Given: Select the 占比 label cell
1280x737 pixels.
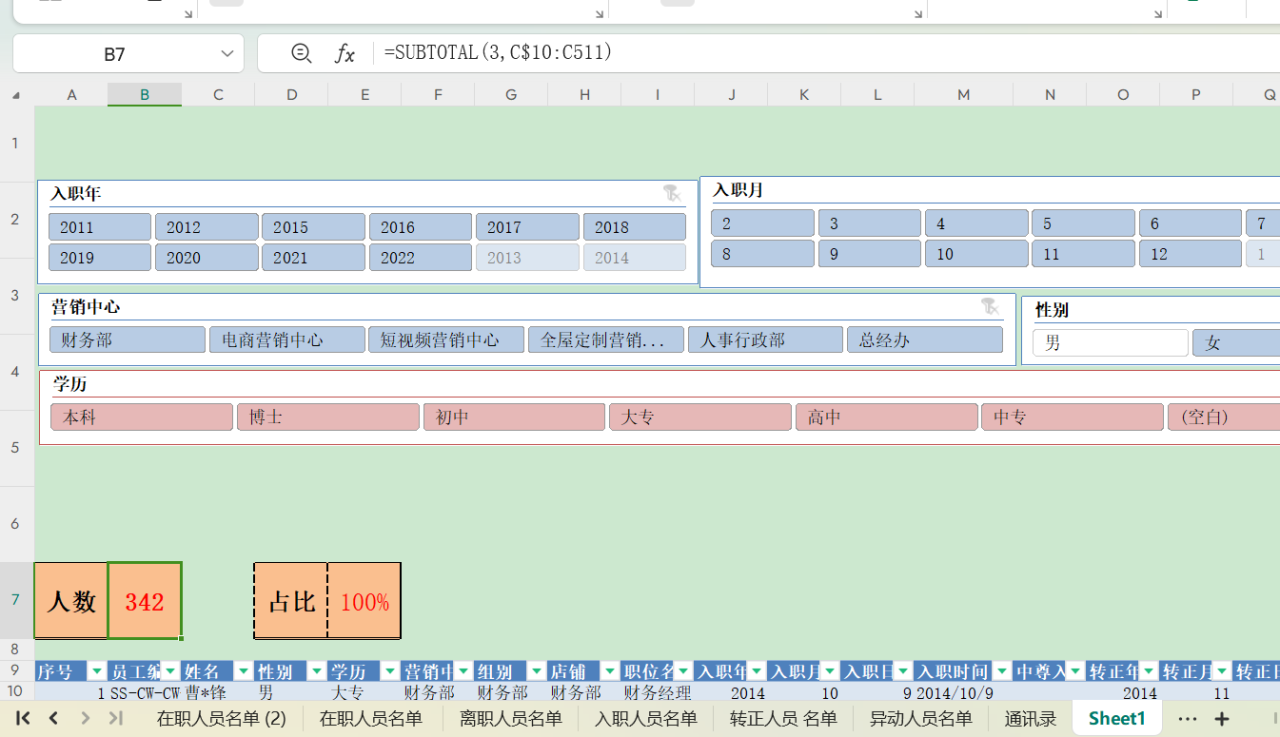Looking at the screenshot, I should pyautogui.click(x=291, y=601).
